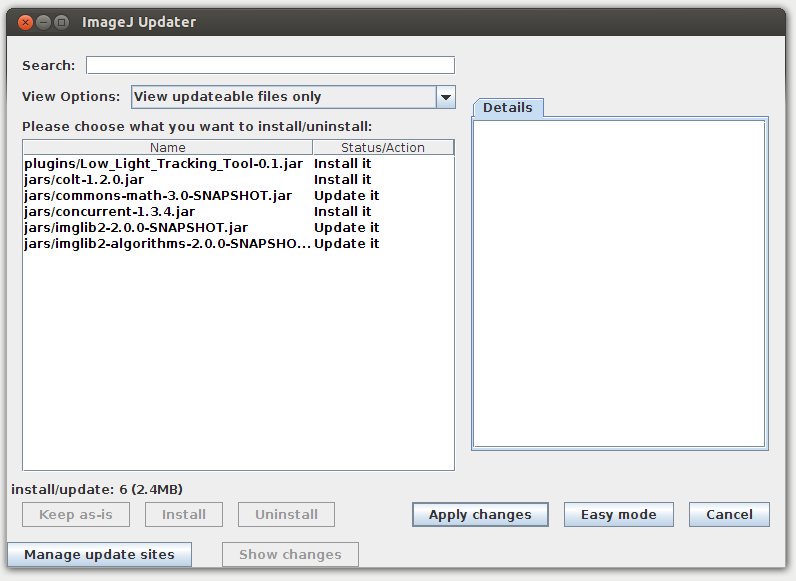Click the Search input field

click(x=270, y=65)
